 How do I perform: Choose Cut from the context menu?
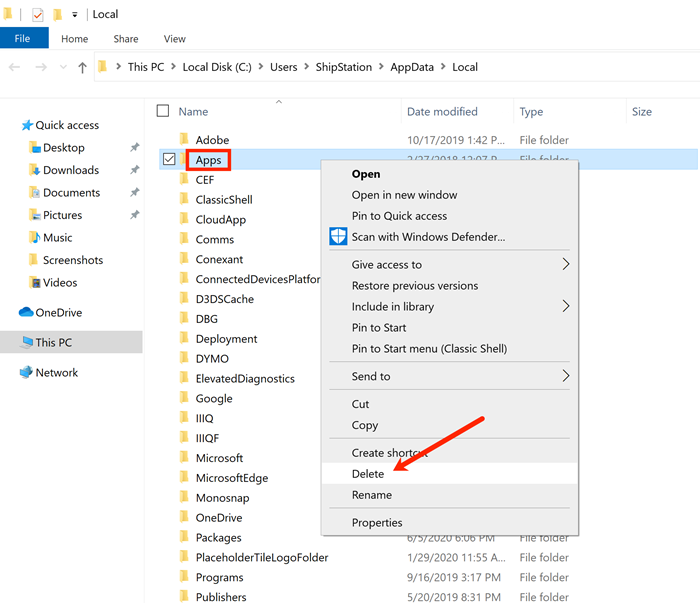pyautogui.click(x=450, y=404)
